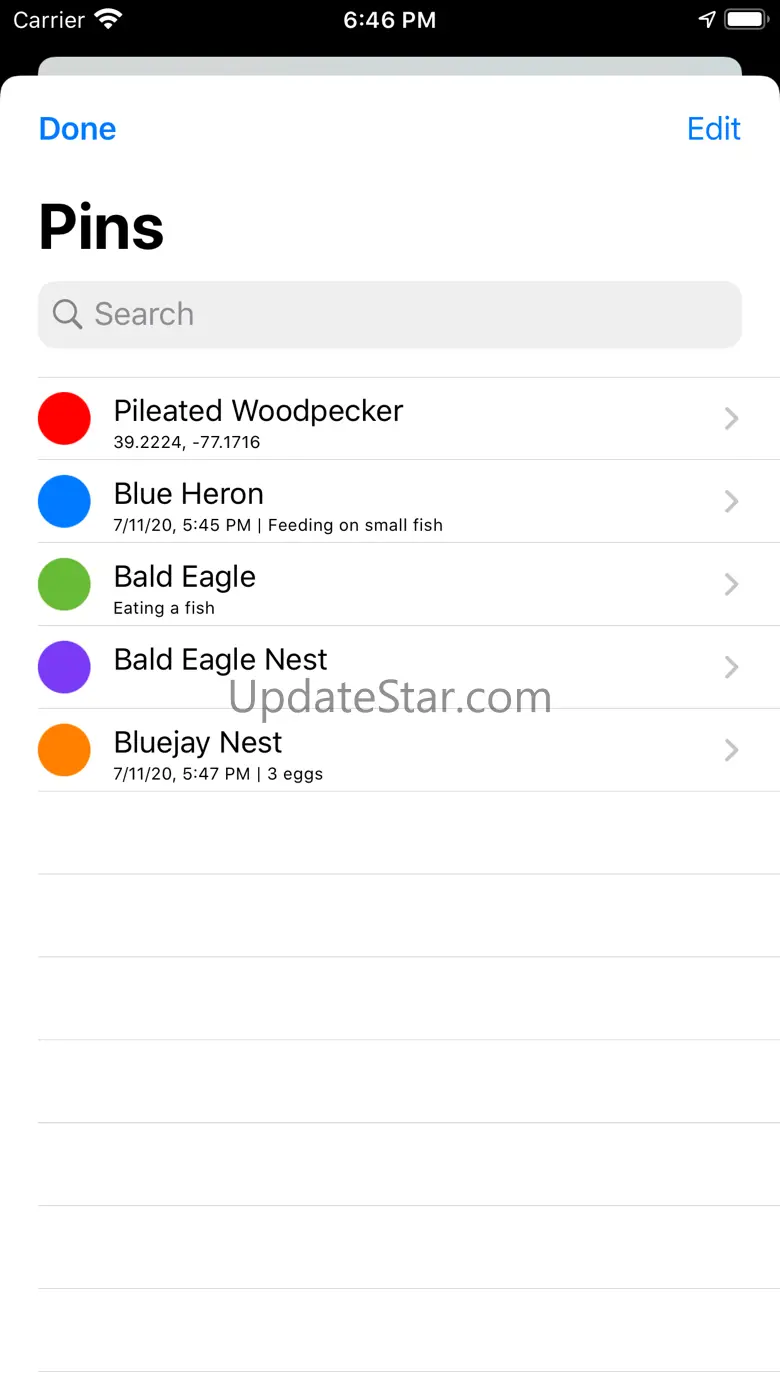Viewport: 780px width, 1387px height.
Task: Click the orange Bluejay Nest color circle
Action: click(x=64, y=750)
